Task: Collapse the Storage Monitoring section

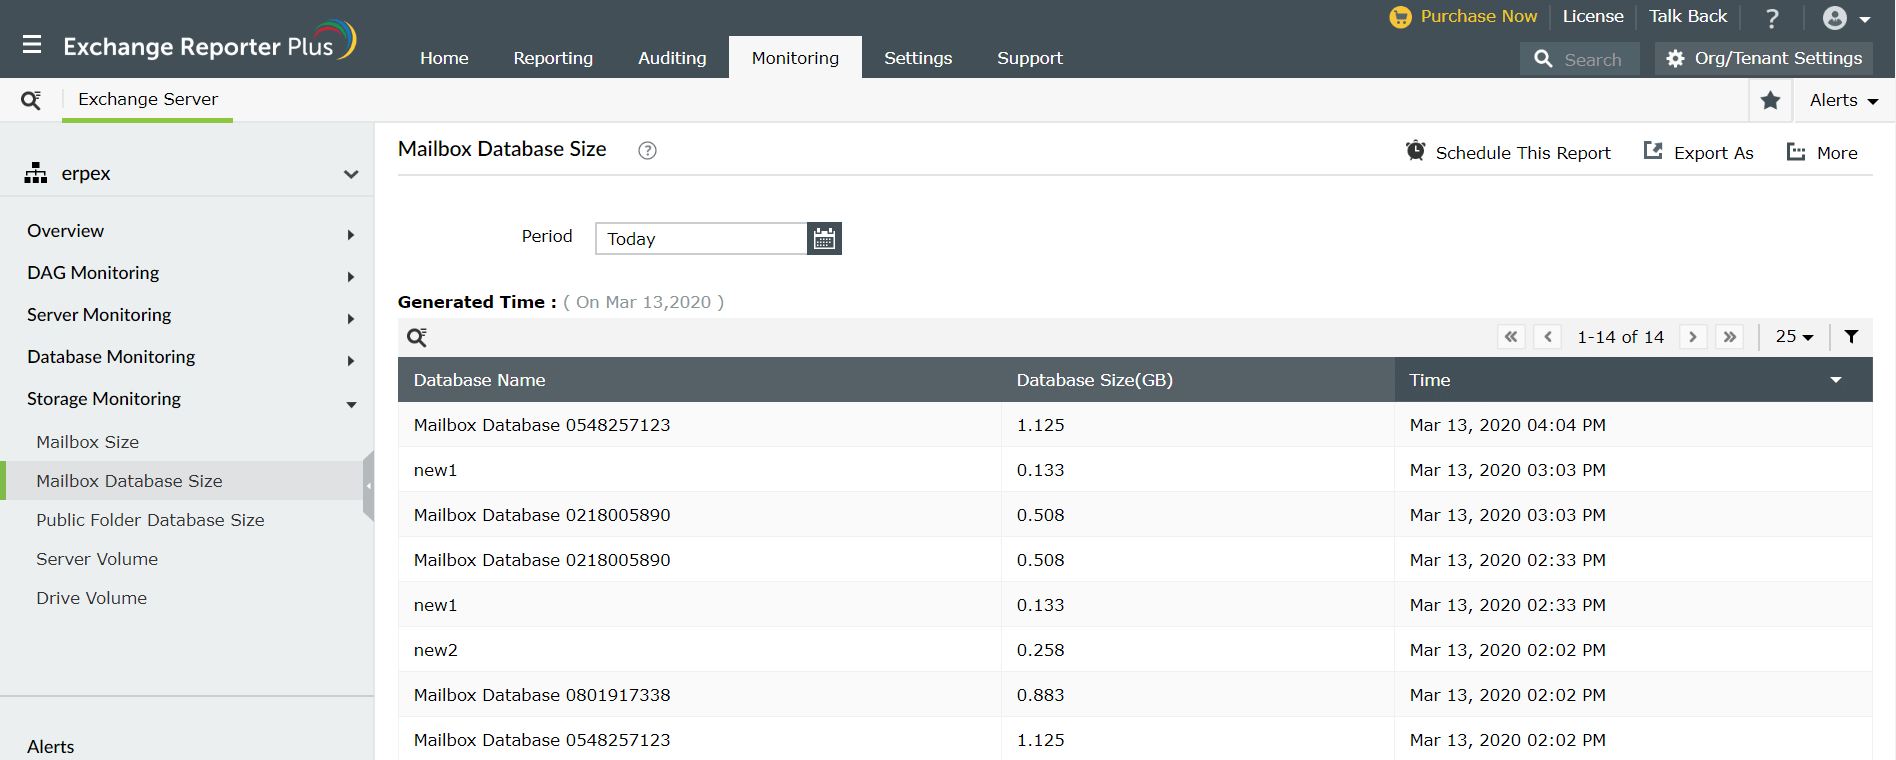Action: (350, 404)
